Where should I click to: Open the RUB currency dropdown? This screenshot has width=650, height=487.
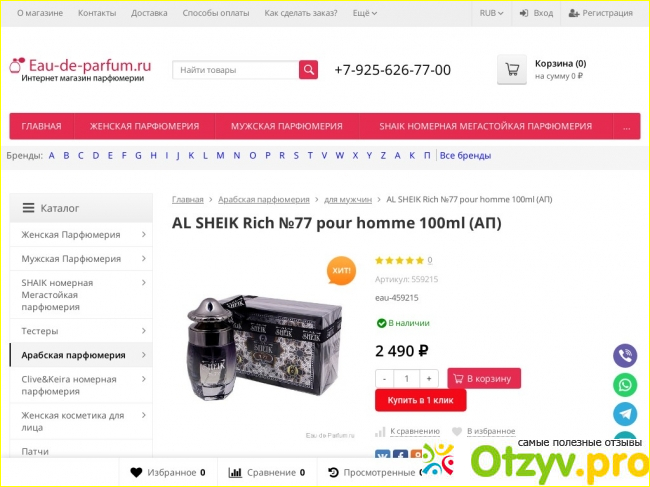[492, 13]
